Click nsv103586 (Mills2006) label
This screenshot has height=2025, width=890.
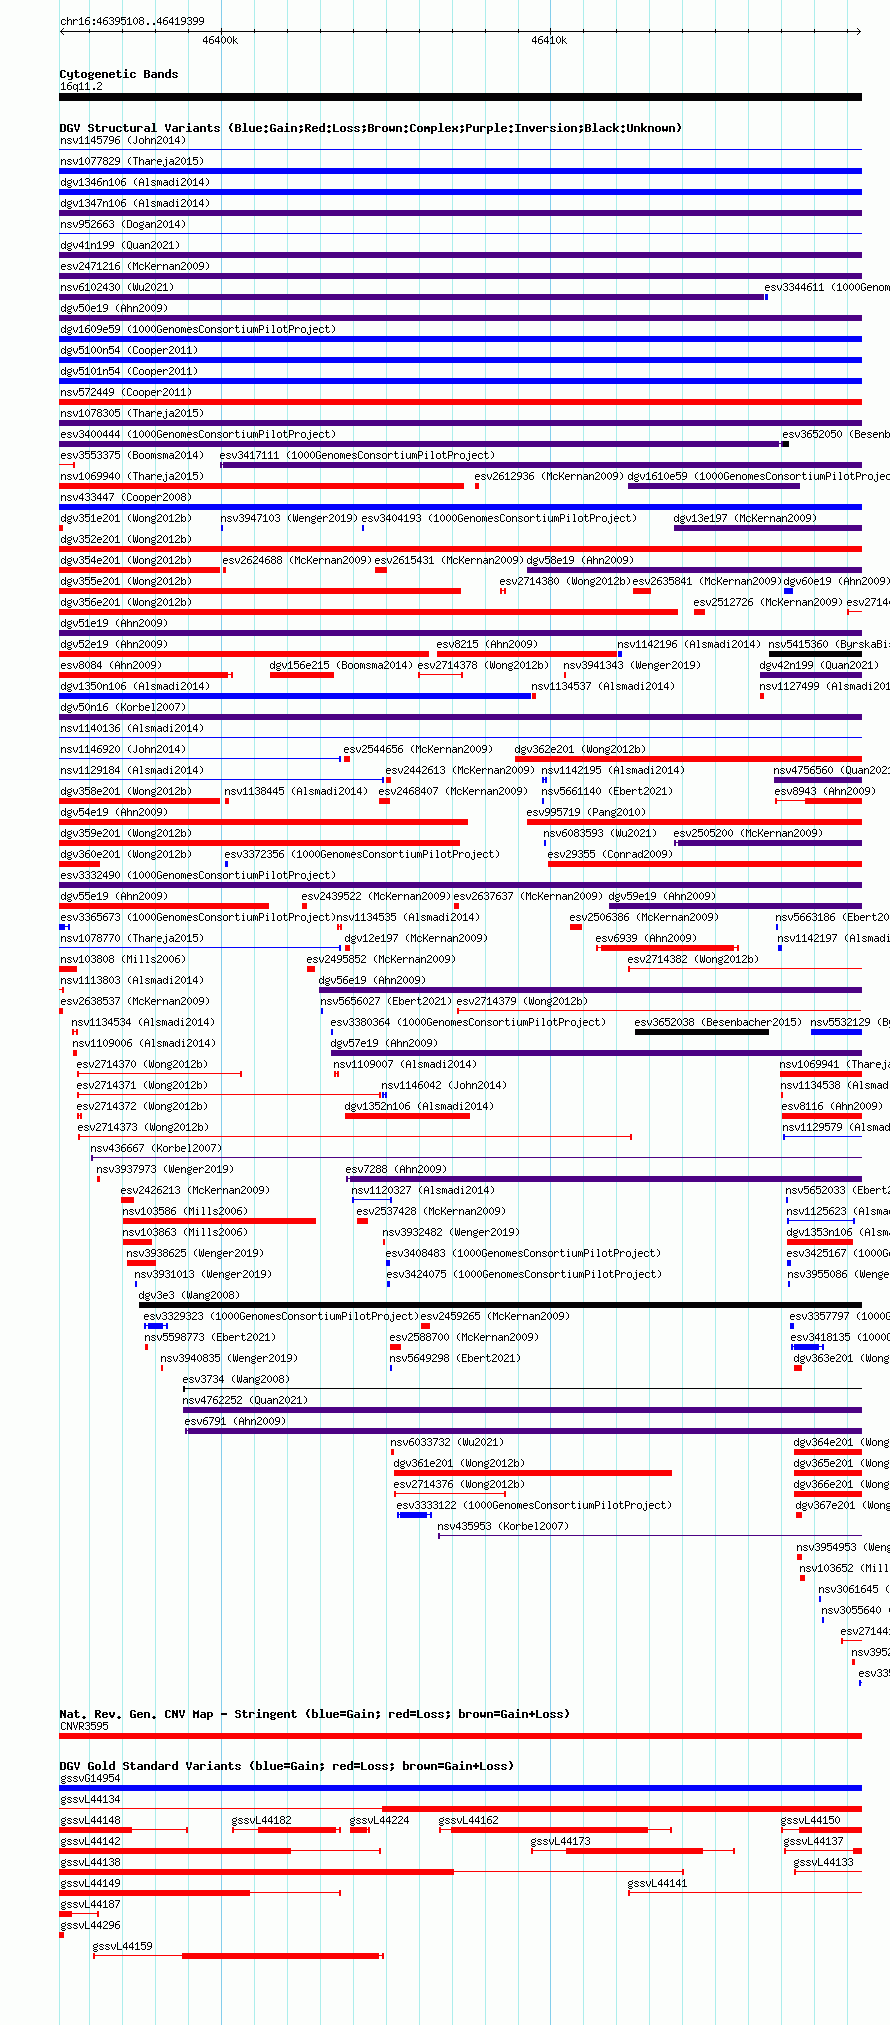click(185, 1211)
